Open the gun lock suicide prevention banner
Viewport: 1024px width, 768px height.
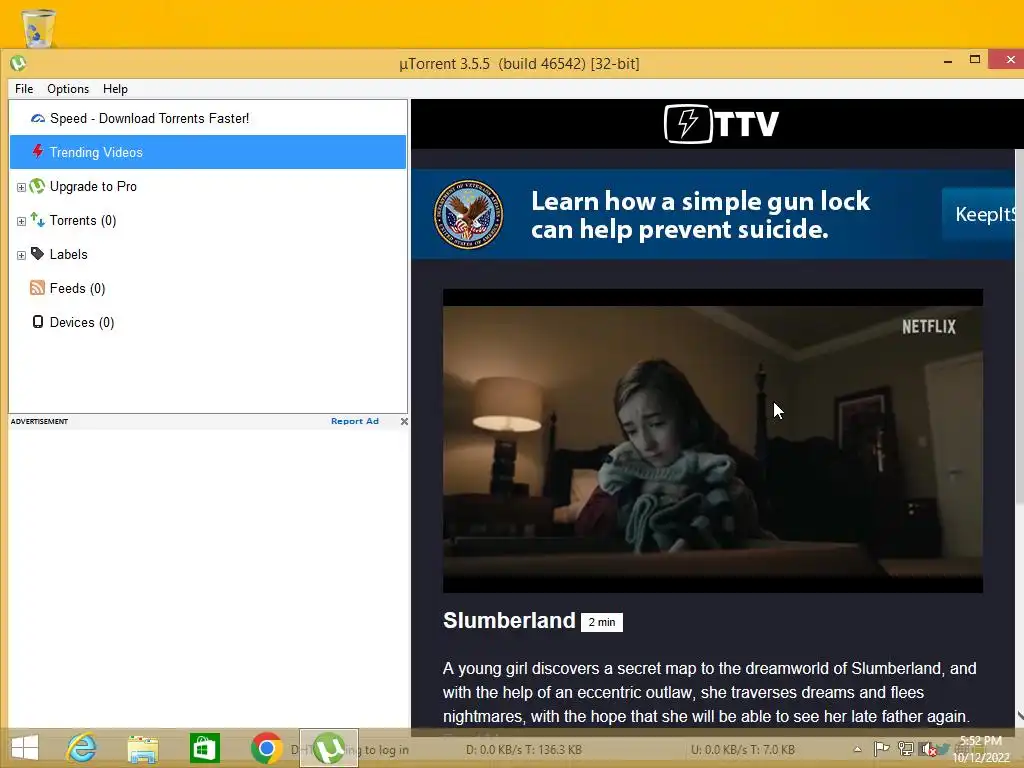click(x=712, y=214)
